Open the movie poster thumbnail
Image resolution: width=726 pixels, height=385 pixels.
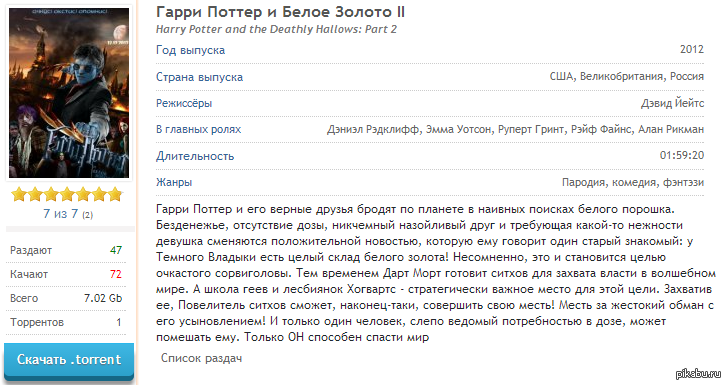(69, 93)
